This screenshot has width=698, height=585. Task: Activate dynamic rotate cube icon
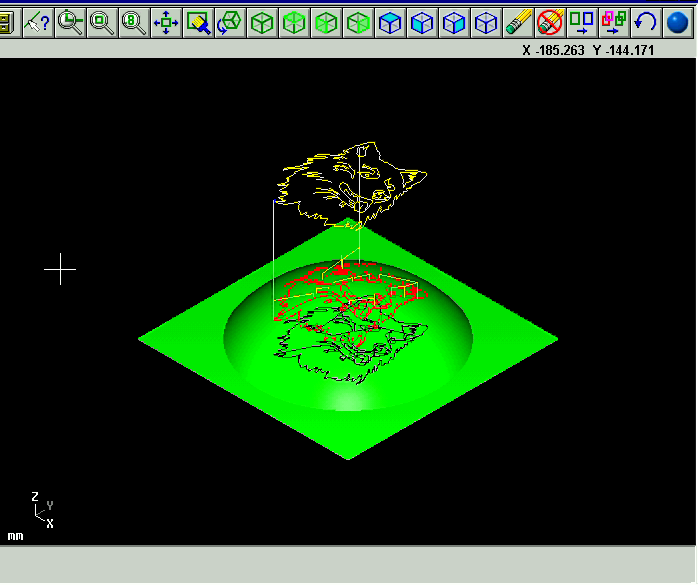pyautogui.click(x=230, y=22)
